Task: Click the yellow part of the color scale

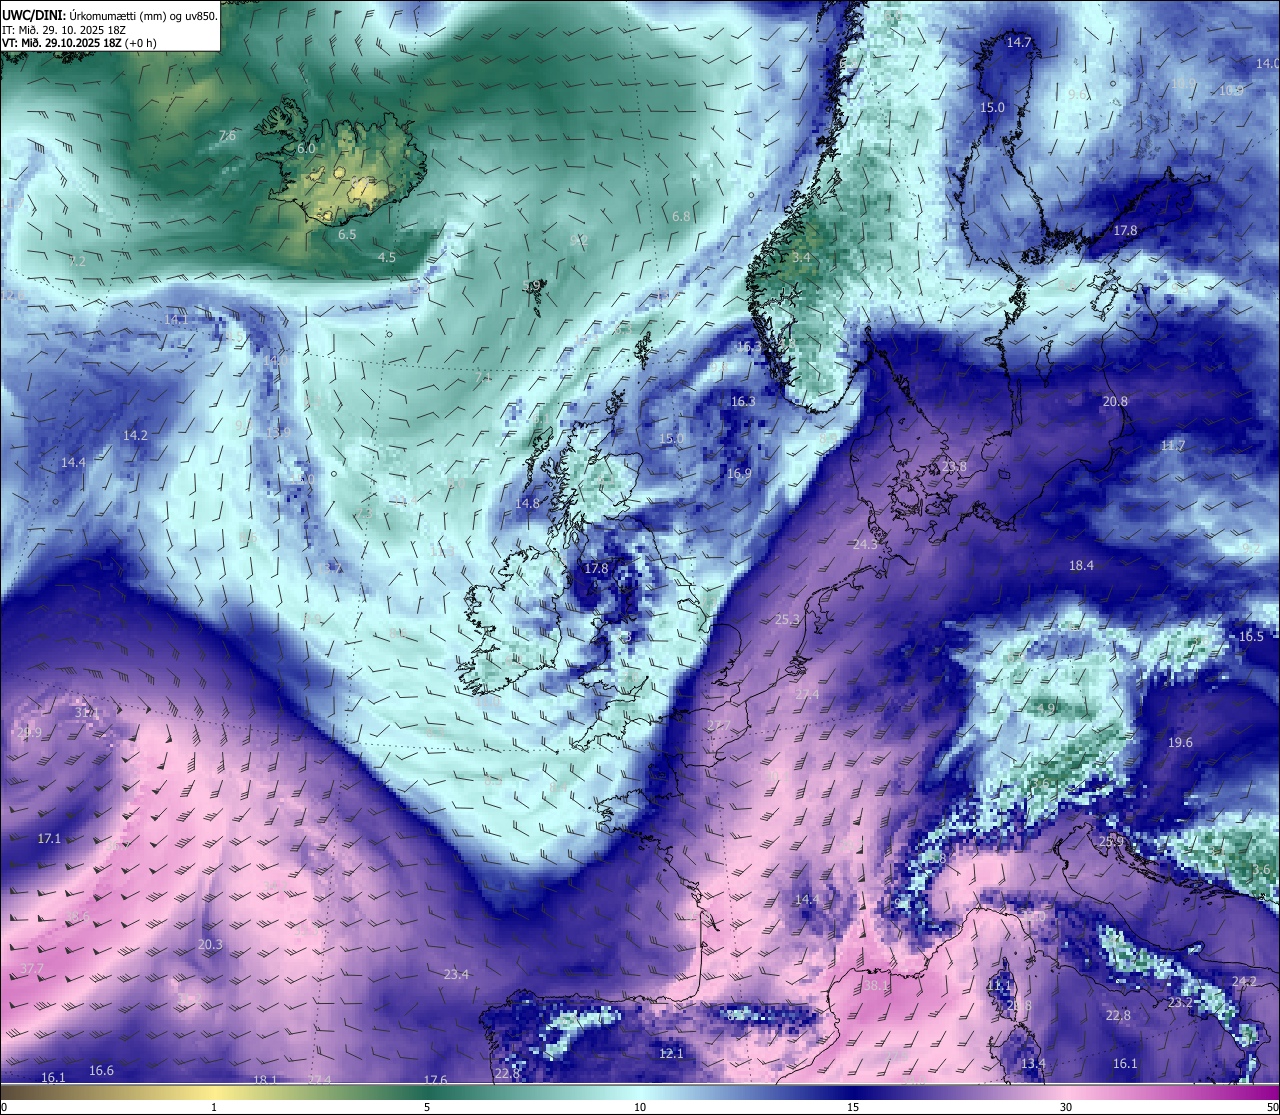Action: (x=214, y=1092)
